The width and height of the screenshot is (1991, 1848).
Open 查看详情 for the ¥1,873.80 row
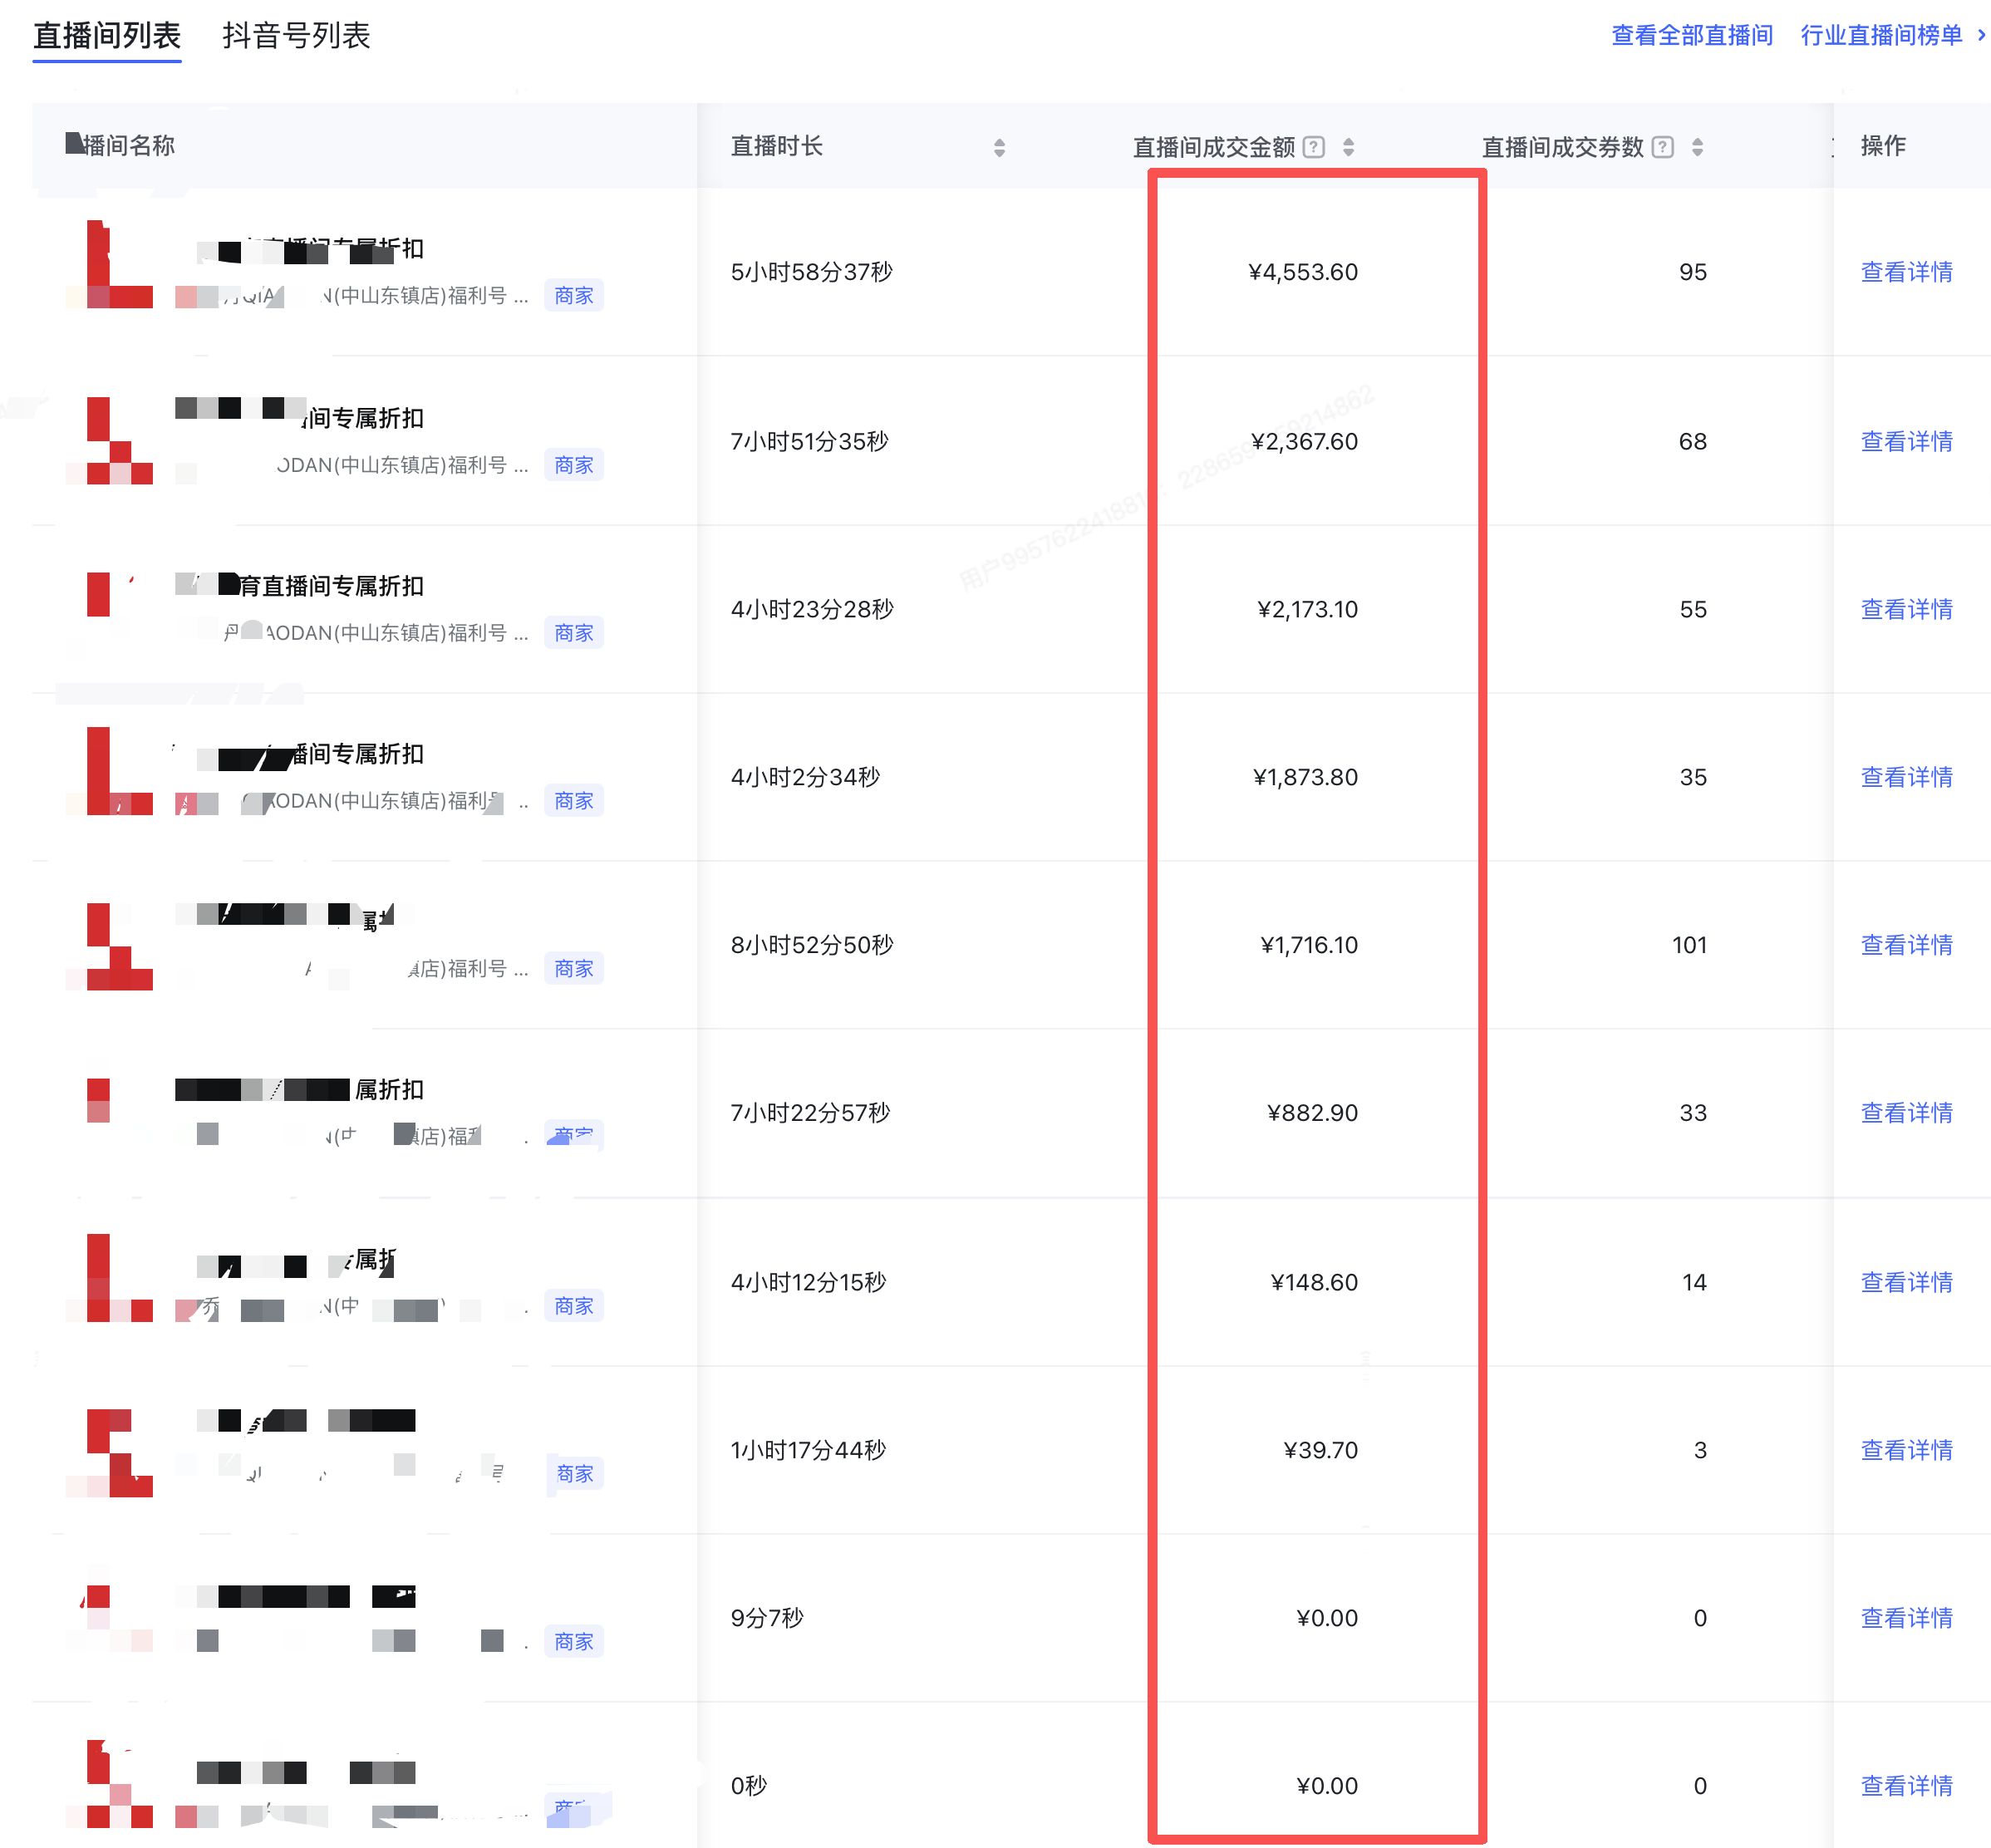pos(1906,777)
